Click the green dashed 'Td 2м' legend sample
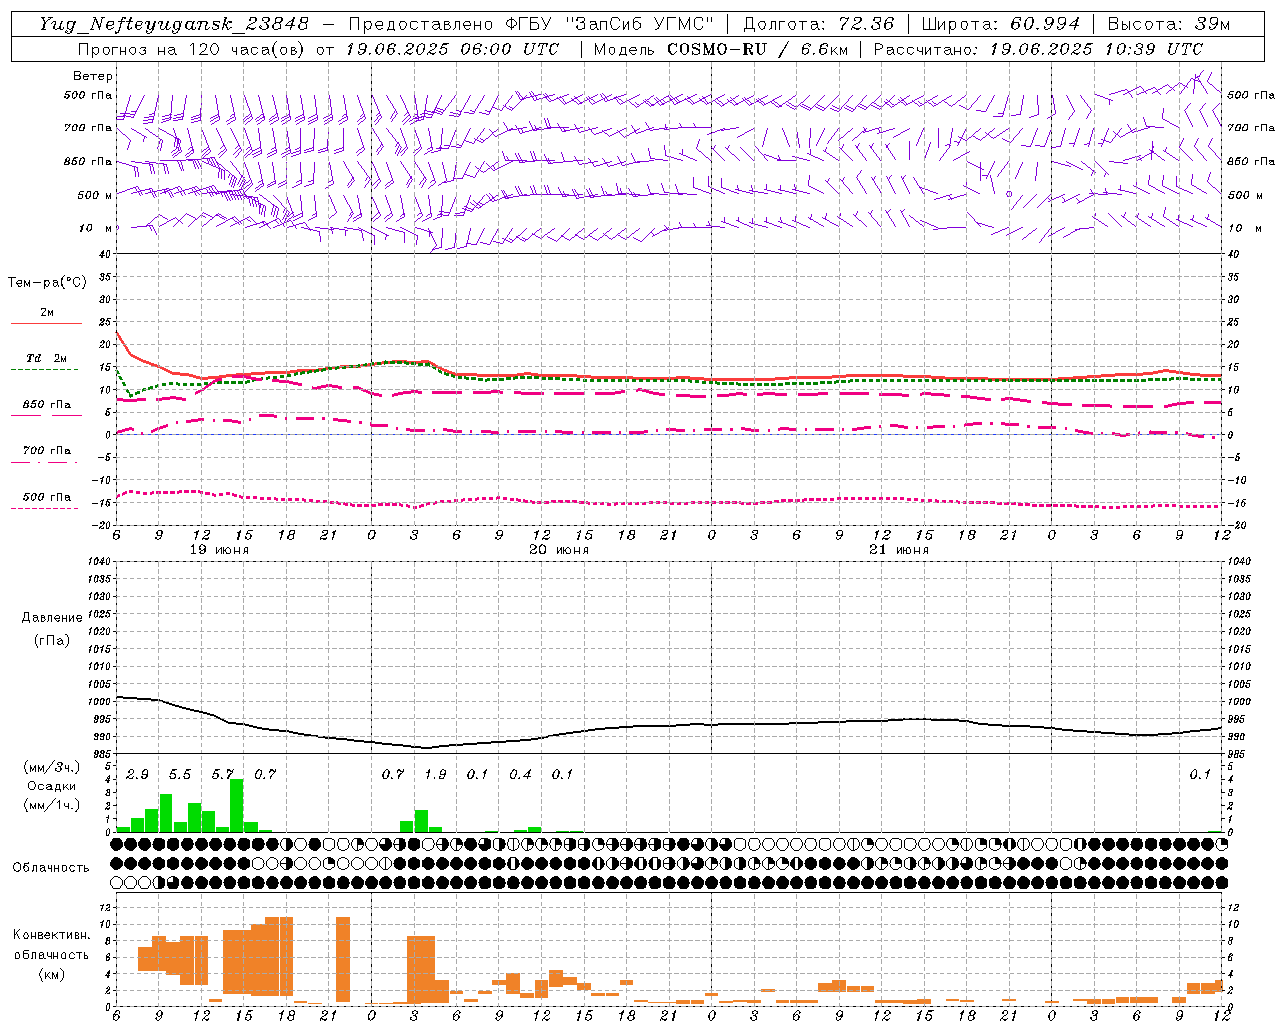Viewport: 1280px width, 1024px height. click(44, 369)
